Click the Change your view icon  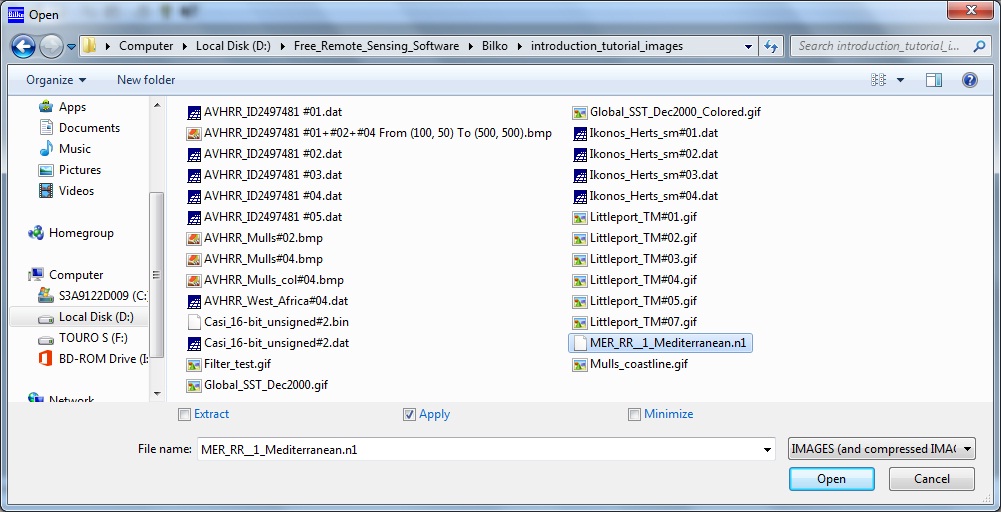(879, 80)
